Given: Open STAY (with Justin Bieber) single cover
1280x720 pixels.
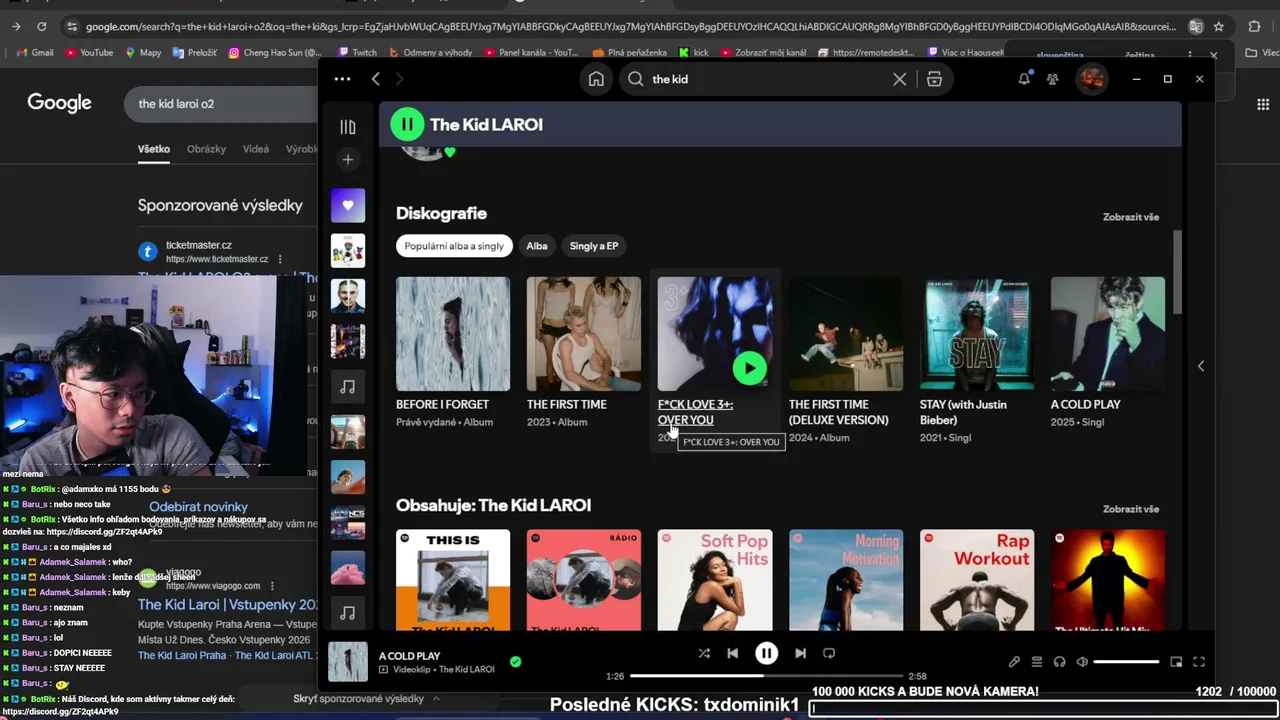Looking at the screenshot, I should (977, 334).
